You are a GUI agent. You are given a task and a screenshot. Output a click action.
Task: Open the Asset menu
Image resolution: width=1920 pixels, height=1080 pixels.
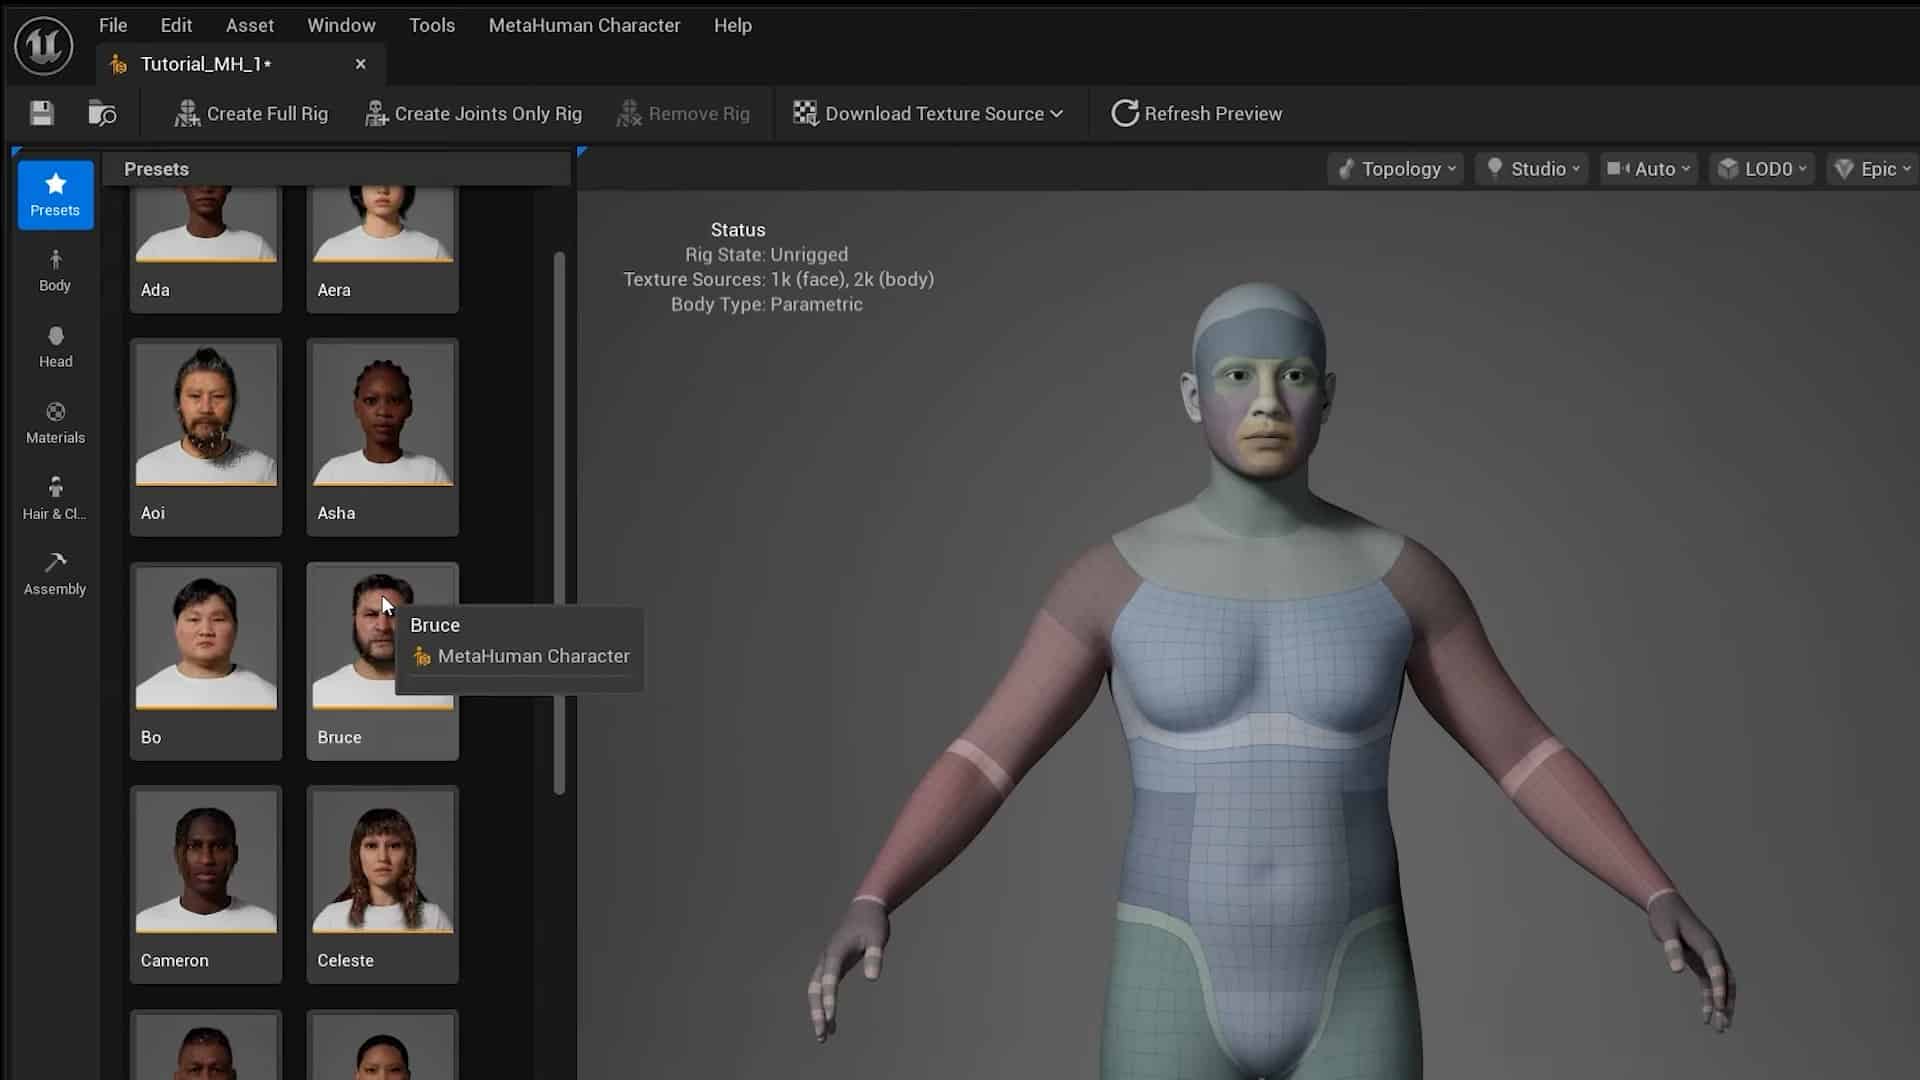pos(250,25)
